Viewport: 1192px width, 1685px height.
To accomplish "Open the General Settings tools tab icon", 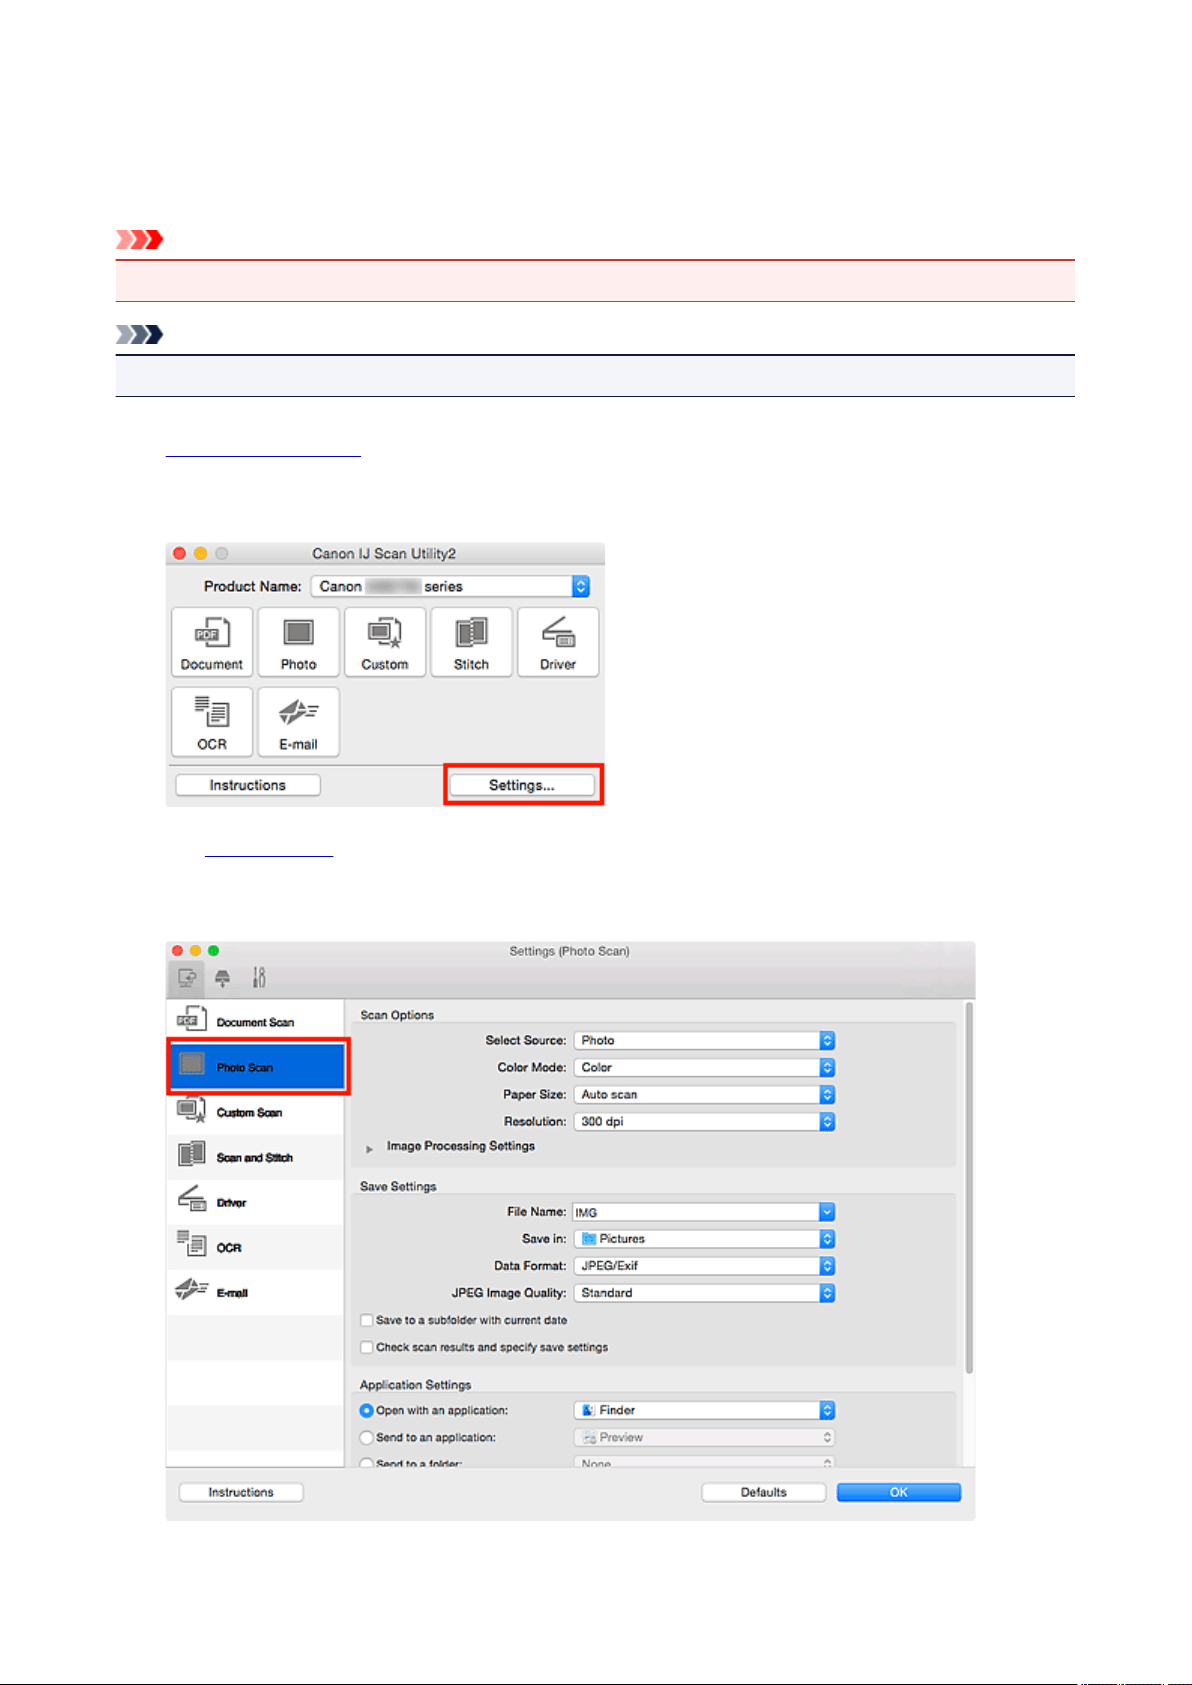I will pyautogui.click(x=259, y=978).
